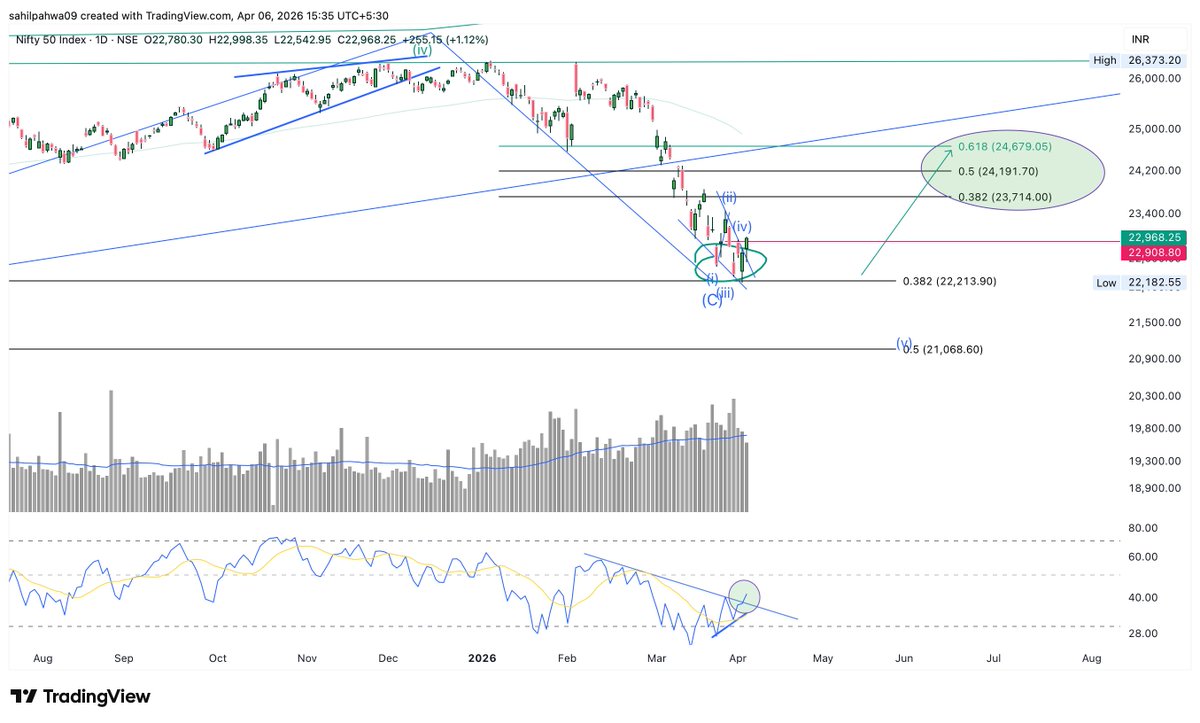Image resolution: width=1200 pixels, height=723 pixels.
Task: Click the green 22,968.25 current price tag
Action: (1155, 238)
